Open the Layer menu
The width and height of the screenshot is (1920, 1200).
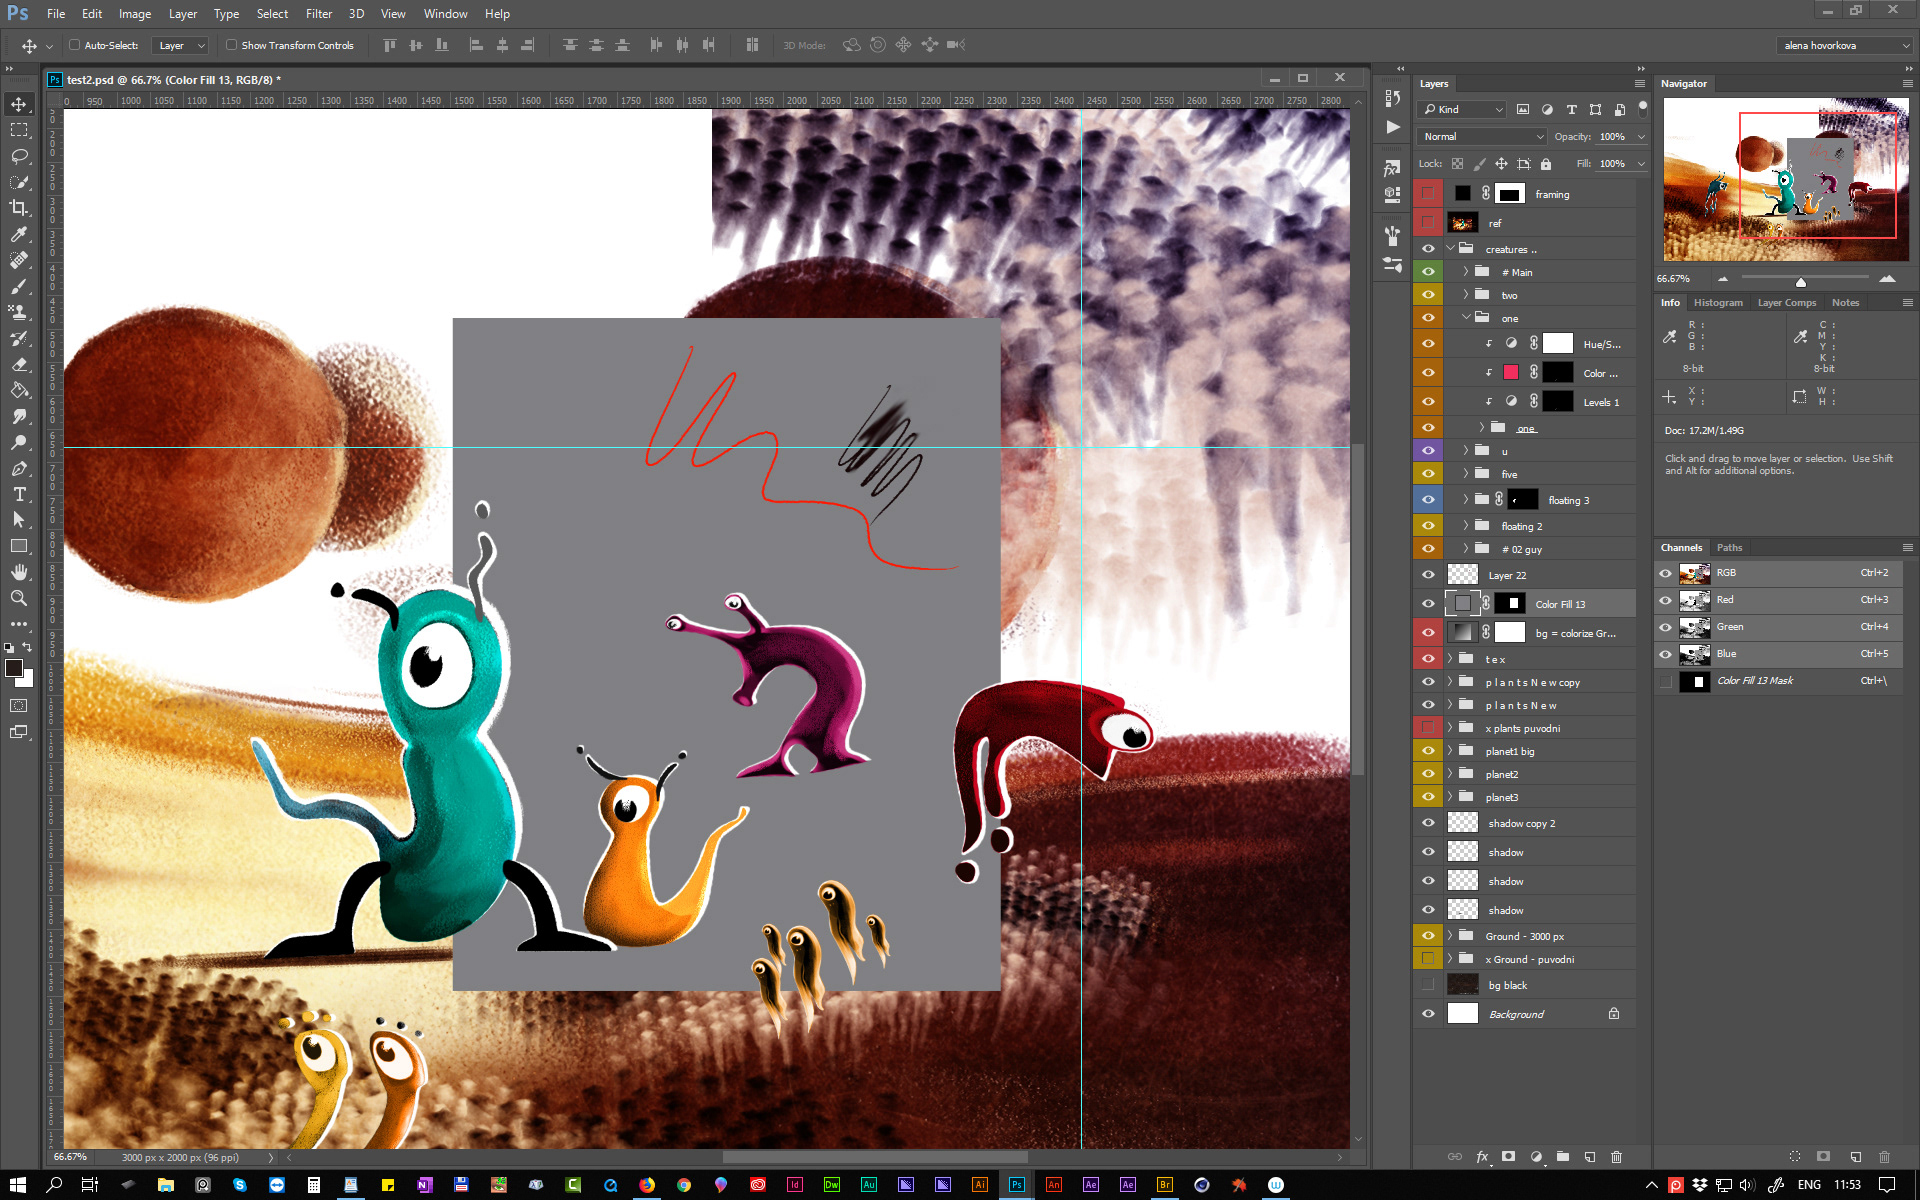tap(183, 14)
